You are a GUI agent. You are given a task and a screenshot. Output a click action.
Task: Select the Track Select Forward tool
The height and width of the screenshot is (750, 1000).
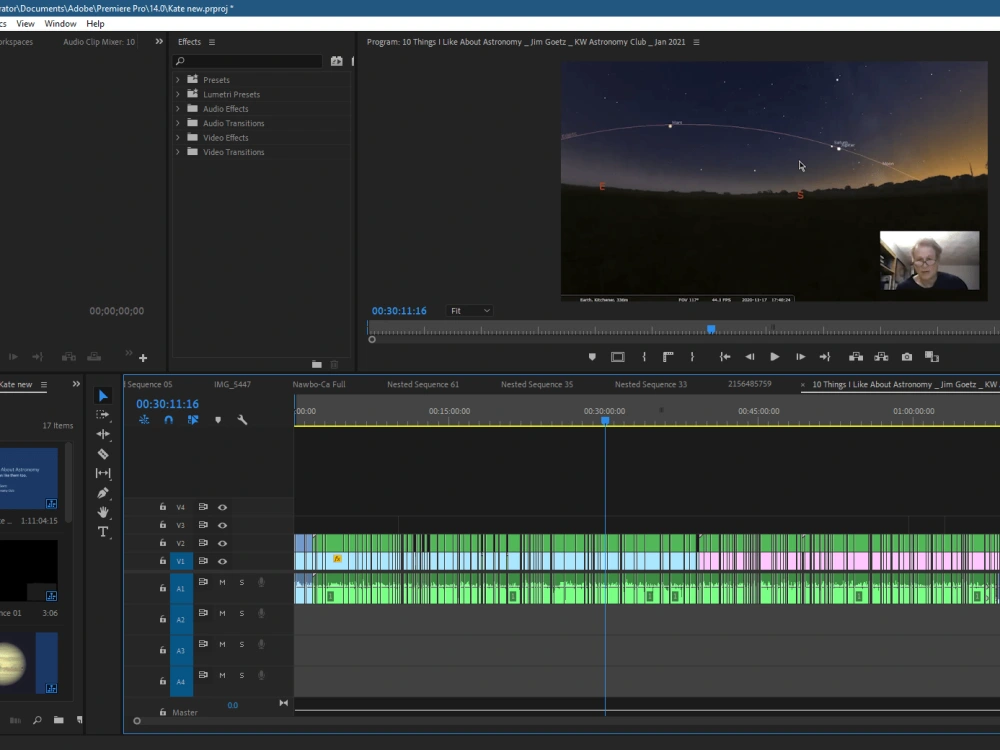coord(103,415)
